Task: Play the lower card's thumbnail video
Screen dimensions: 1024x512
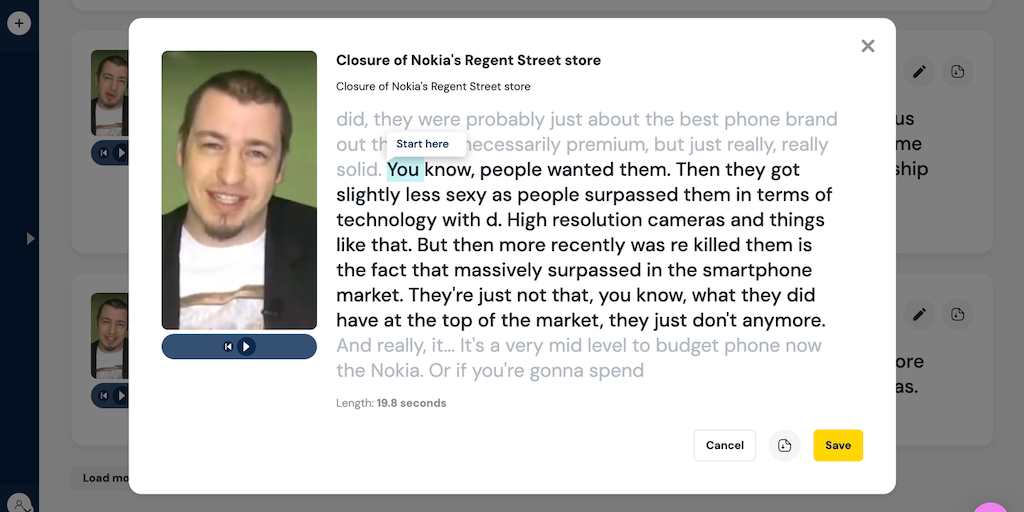Action: click(121, 395)
